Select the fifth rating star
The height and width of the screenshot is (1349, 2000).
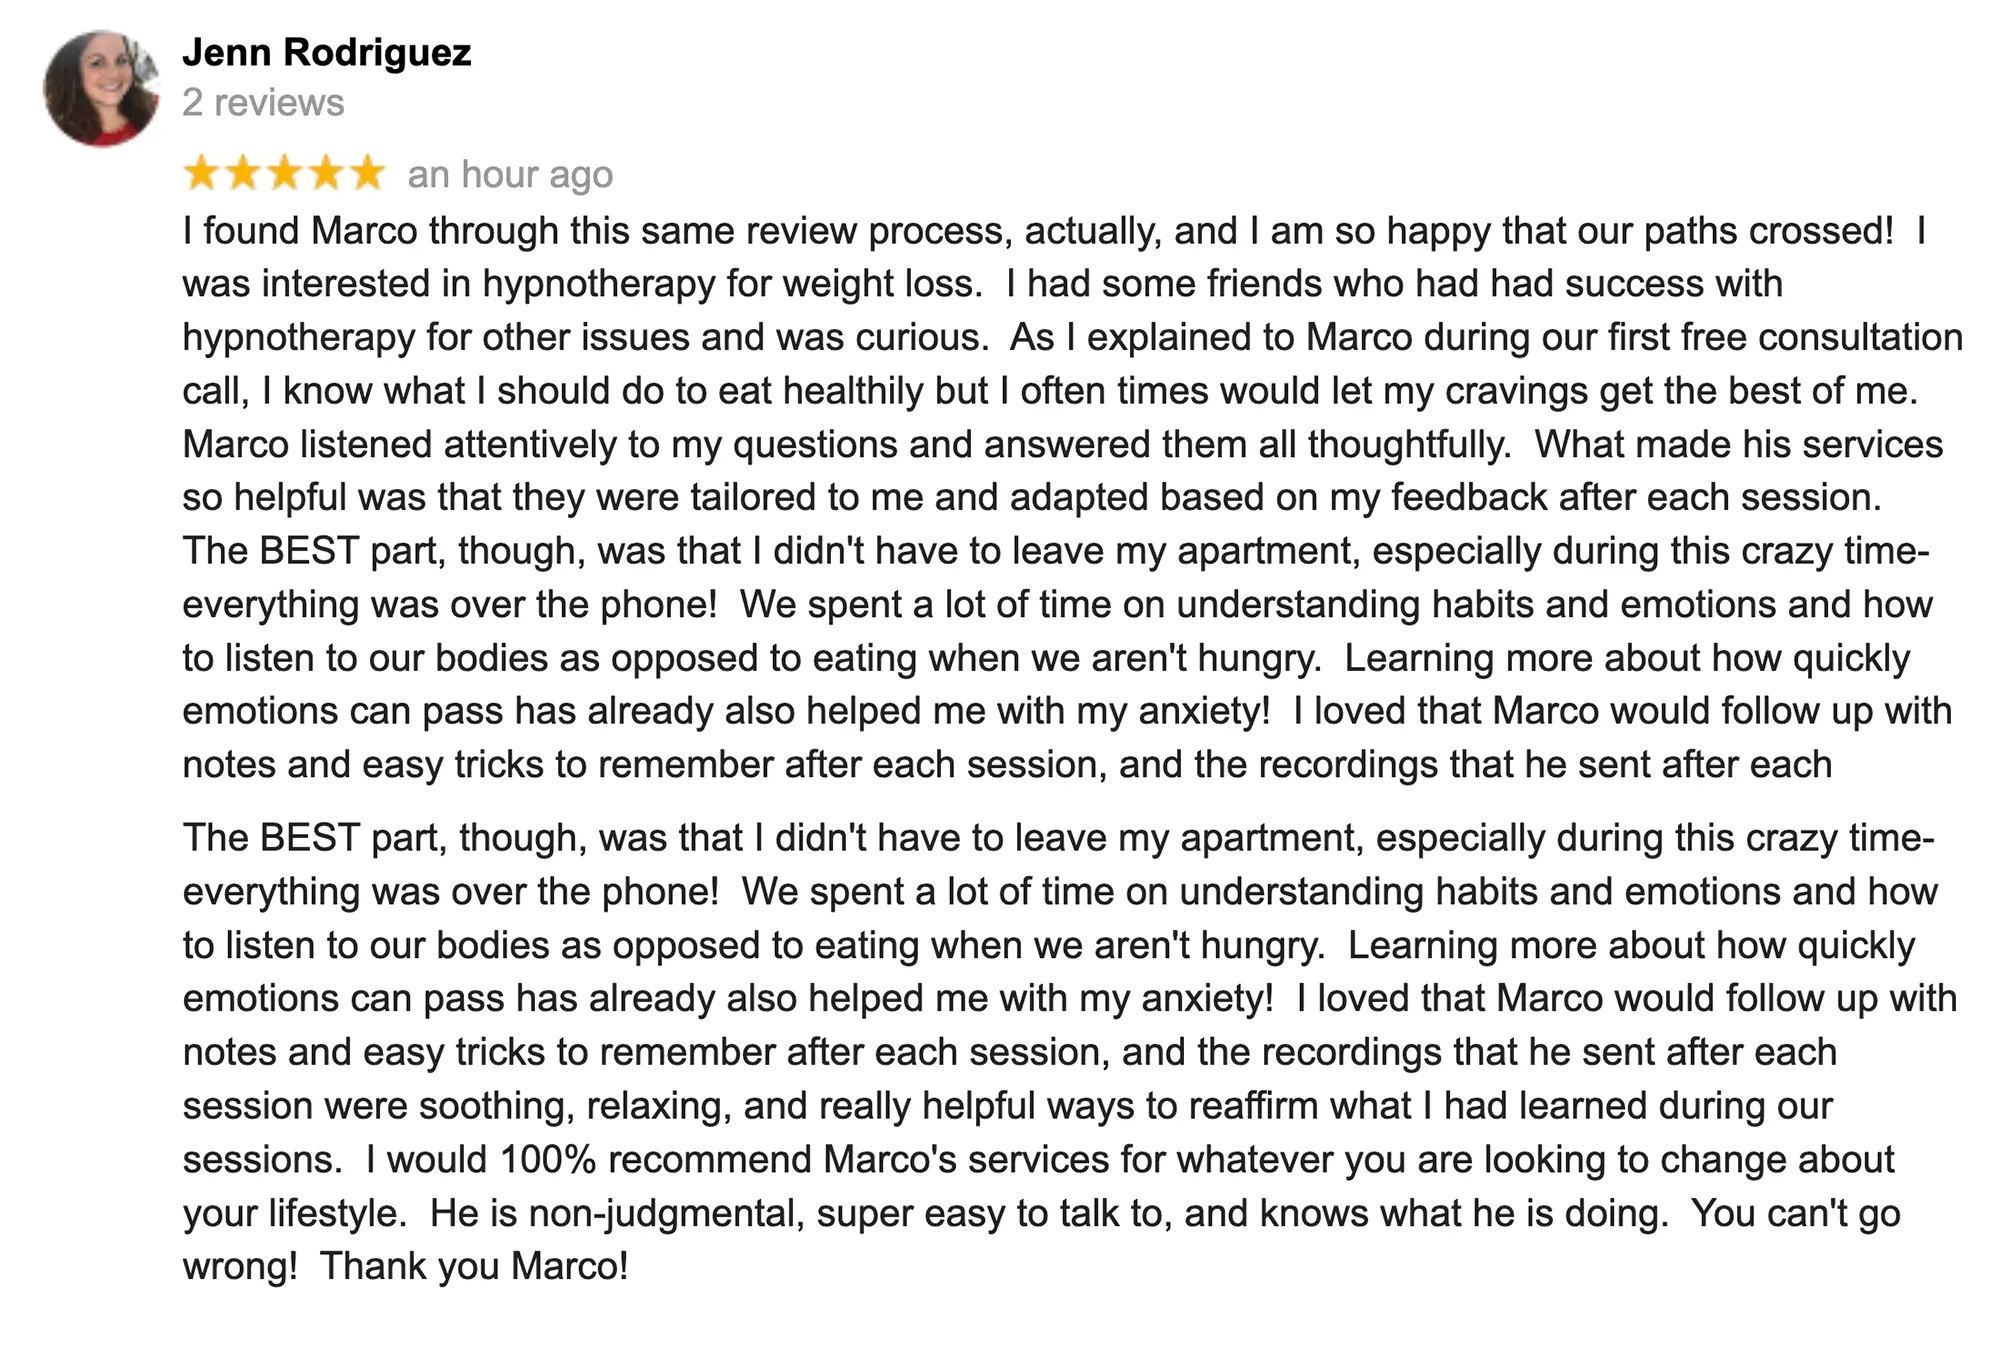367,173
